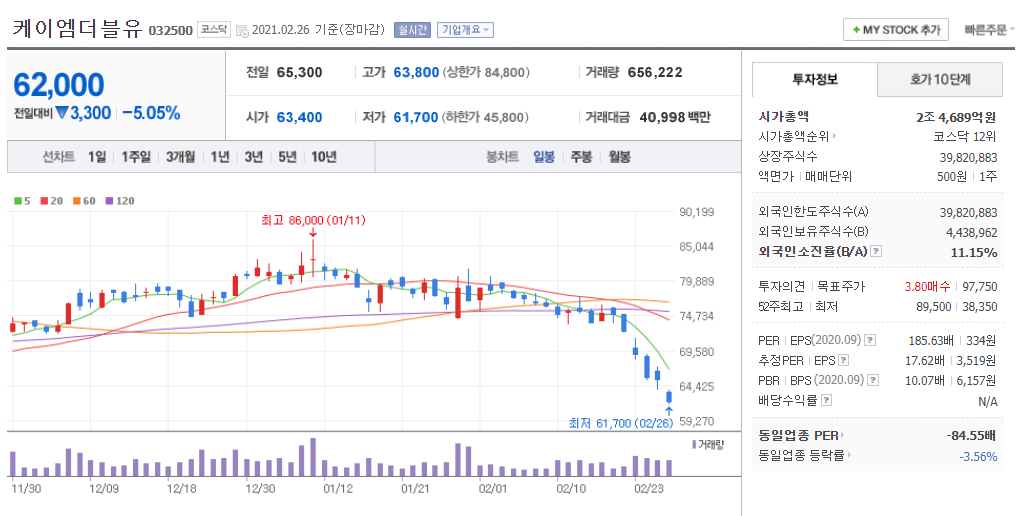Click the 실시간 button

pyautogui.click(x=412, y=29)
